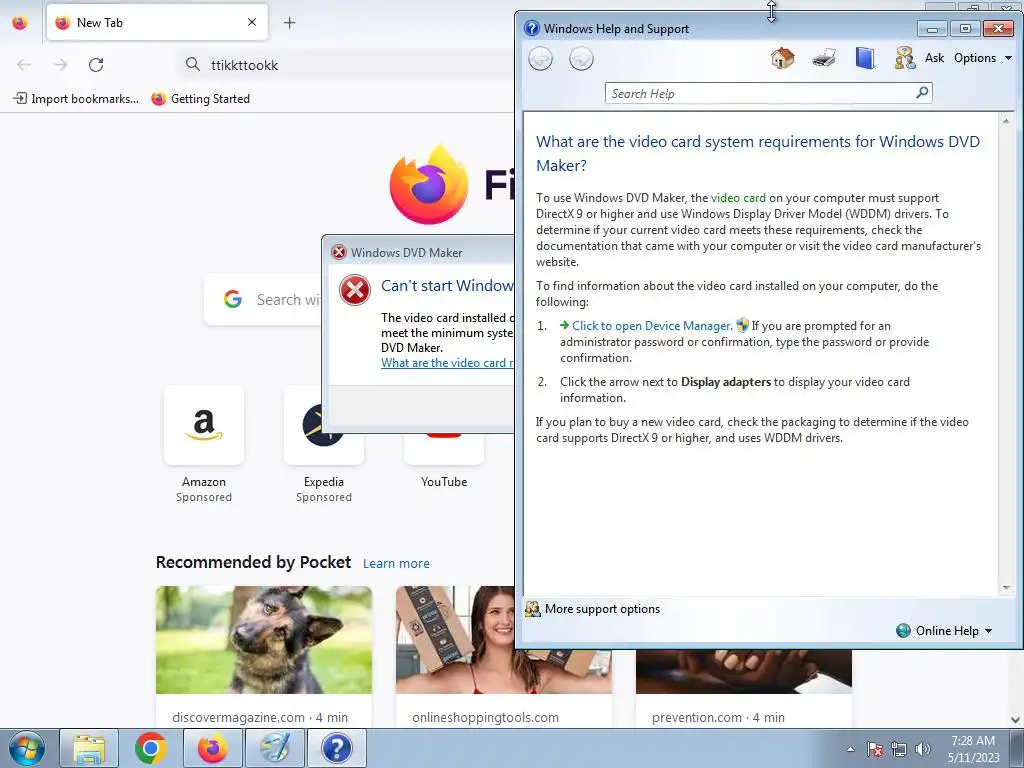Screen dimensions: 1024x768
Task: Click the Help heading about video card requirements
Action: click(758, 153)
